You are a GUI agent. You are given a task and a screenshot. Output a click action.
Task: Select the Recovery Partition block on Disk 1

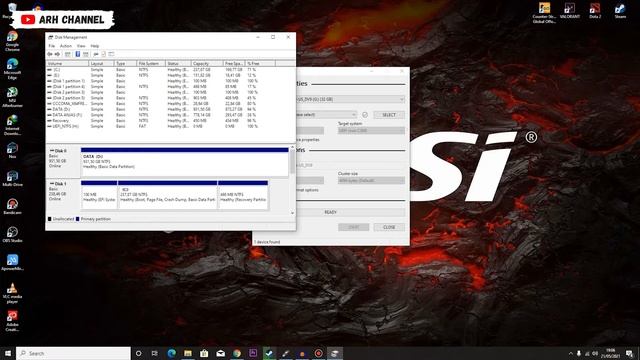(x=243, y=195)
